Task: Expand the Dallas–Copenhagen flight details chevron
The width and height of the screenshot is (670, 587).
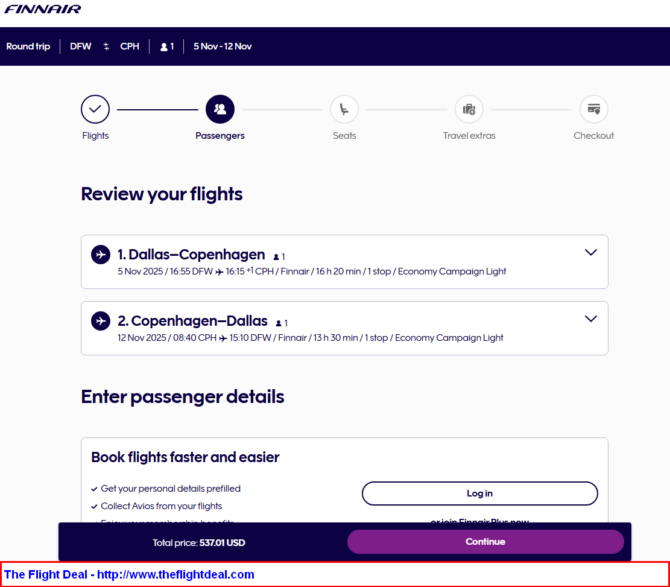Action: tap(591, 252)
